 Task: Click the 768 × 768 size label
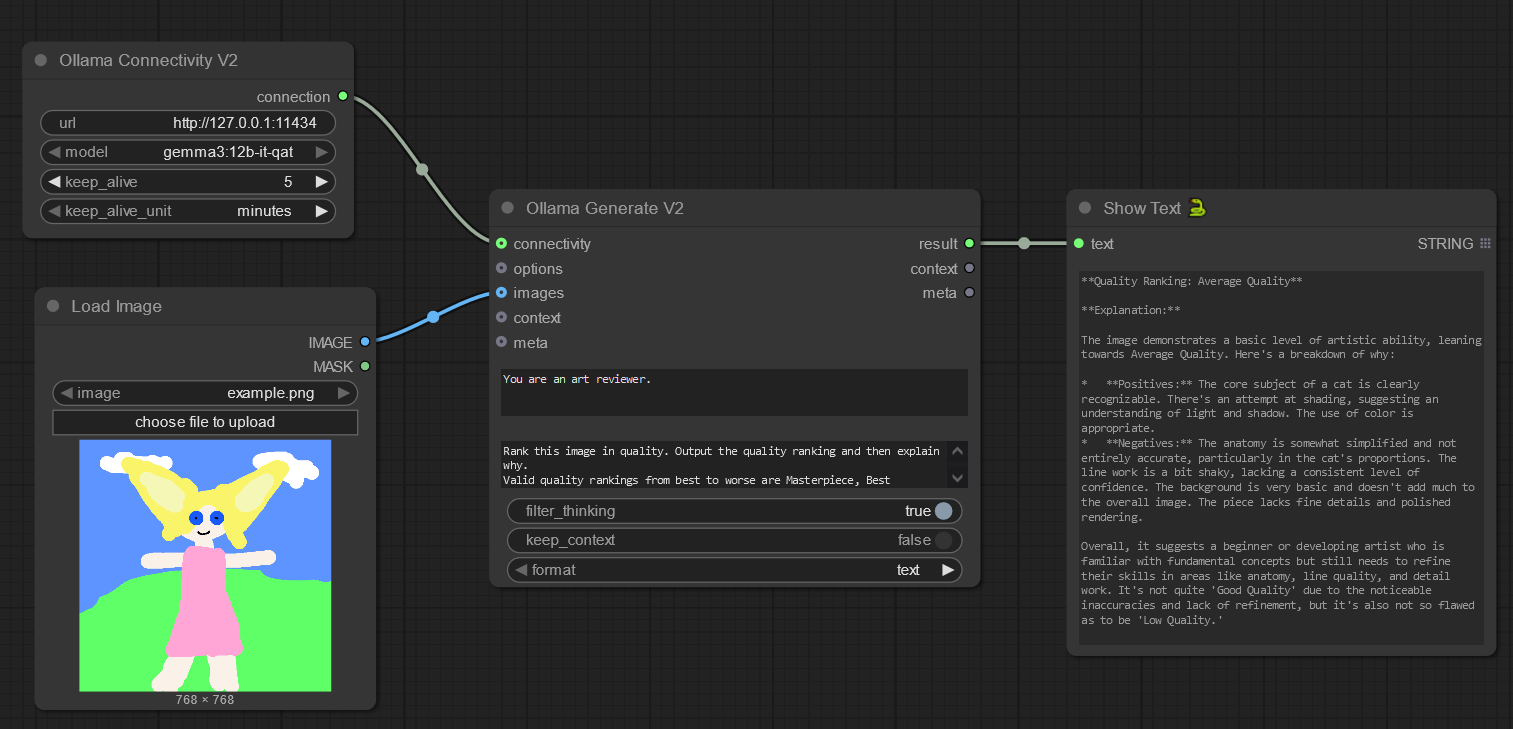pyautogui.click(x=205, y=700)
